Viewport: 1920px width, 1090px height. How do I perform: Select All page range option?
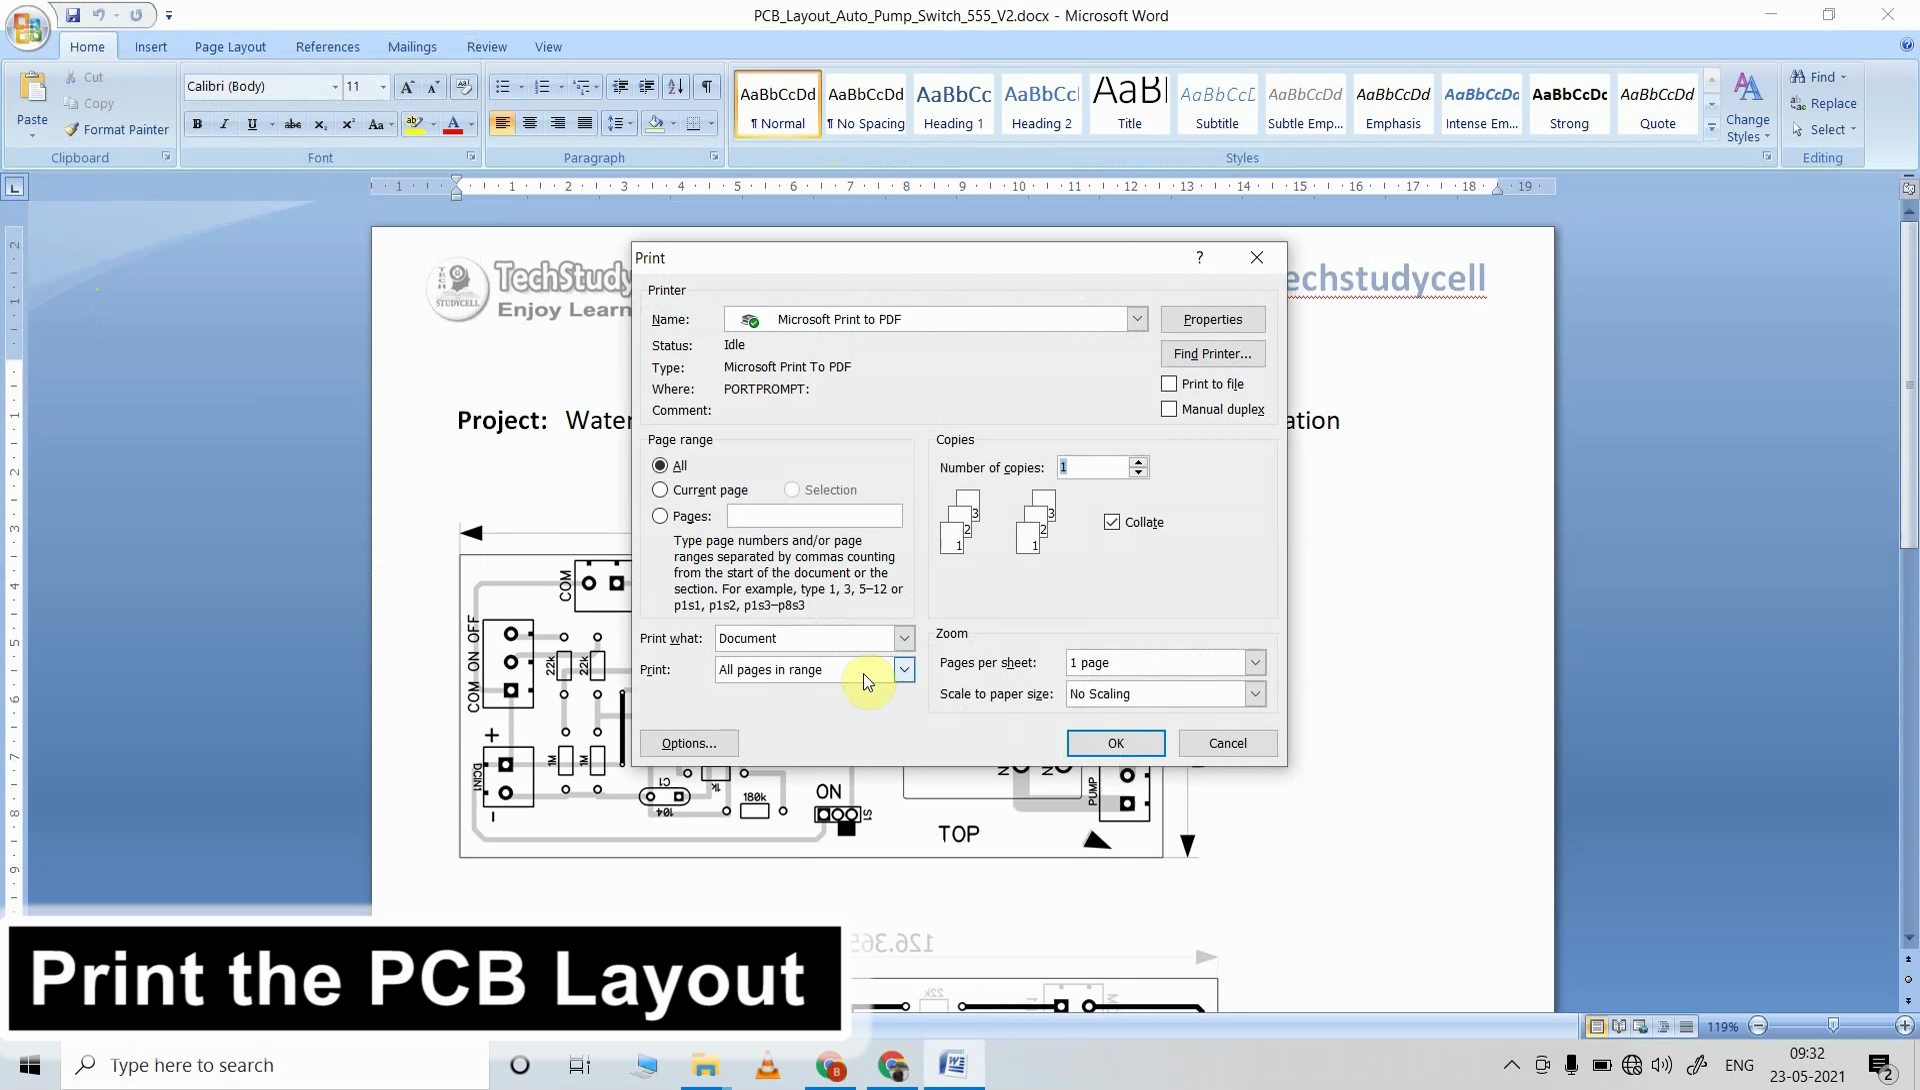pyautogui.click(x=660, y=465)
